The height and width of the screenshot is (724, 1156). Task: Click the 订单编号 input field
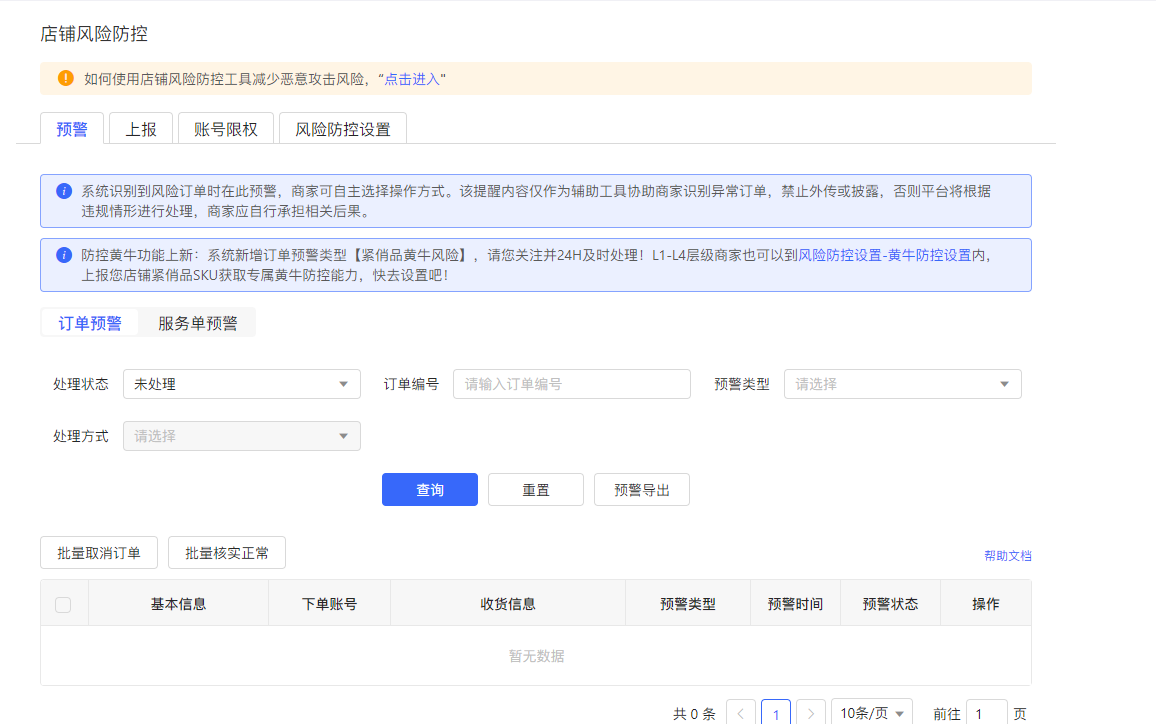pos(571,384)
